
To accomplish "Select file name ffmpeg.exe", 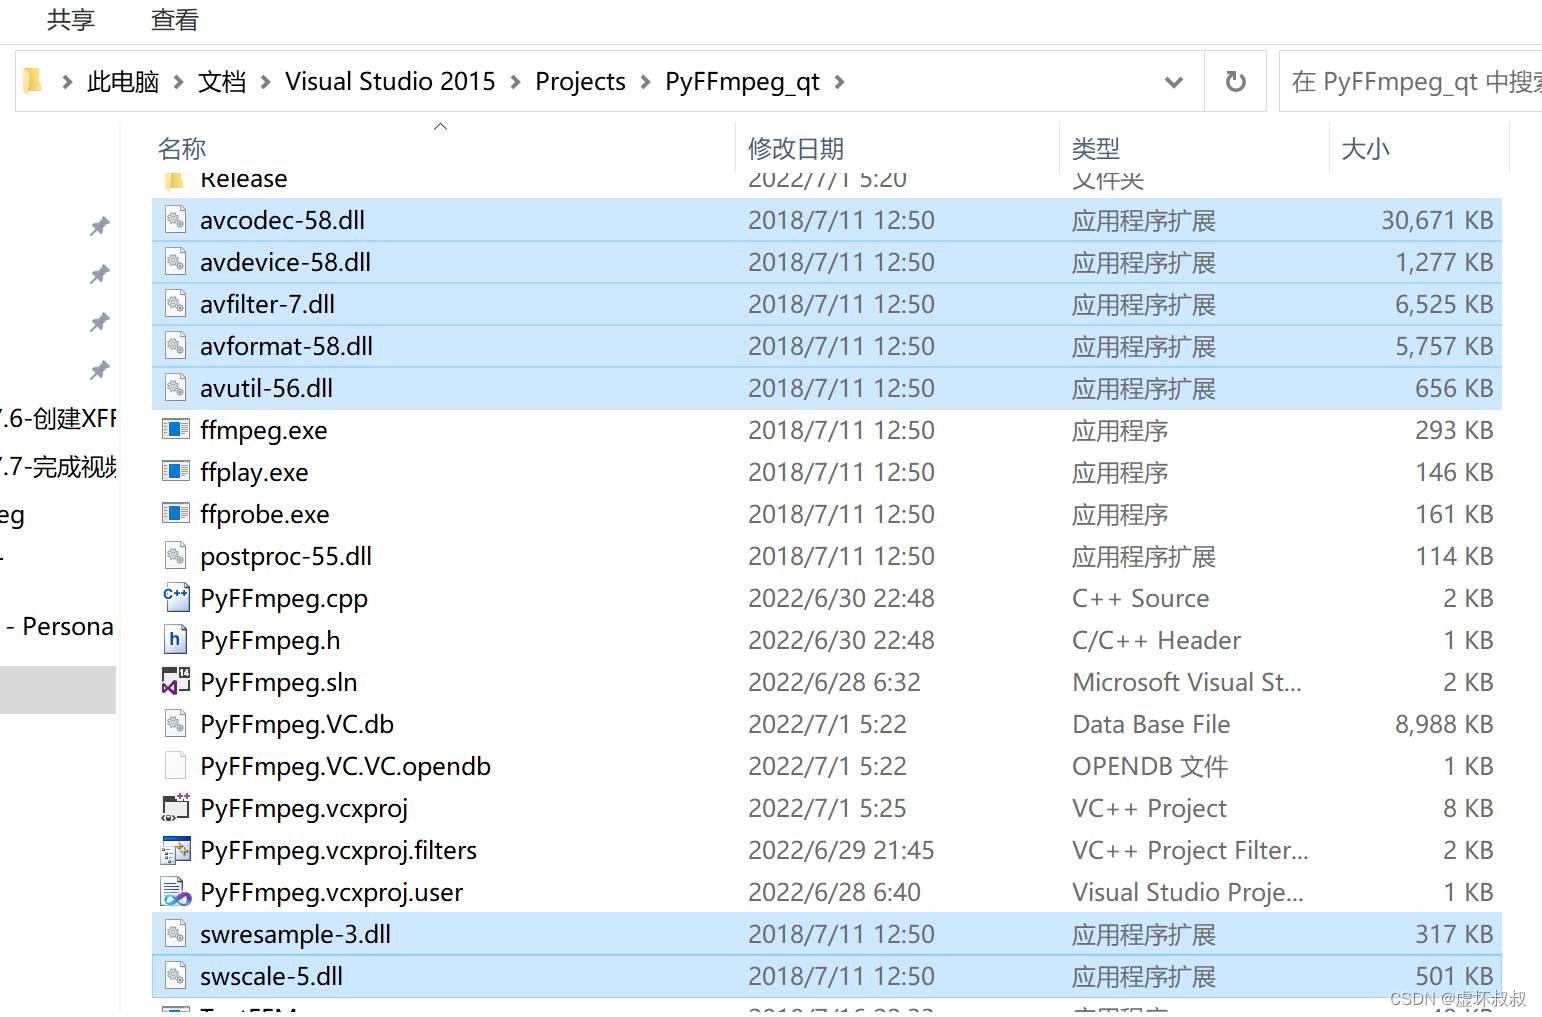I will (x=264, y=430).
